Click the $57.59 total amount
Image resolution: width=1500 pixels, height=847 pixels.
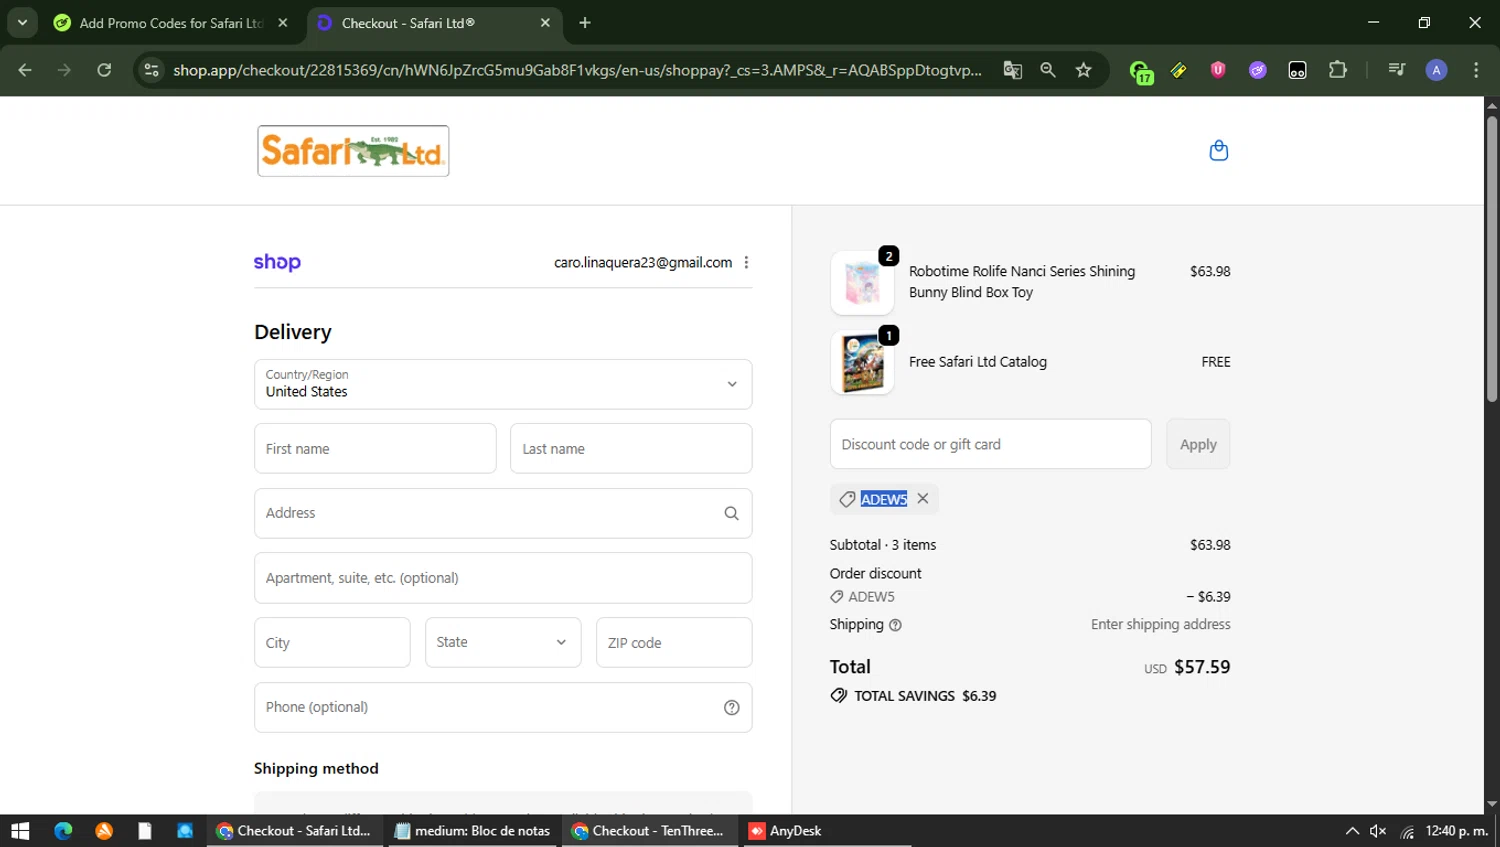[1202, 667]
